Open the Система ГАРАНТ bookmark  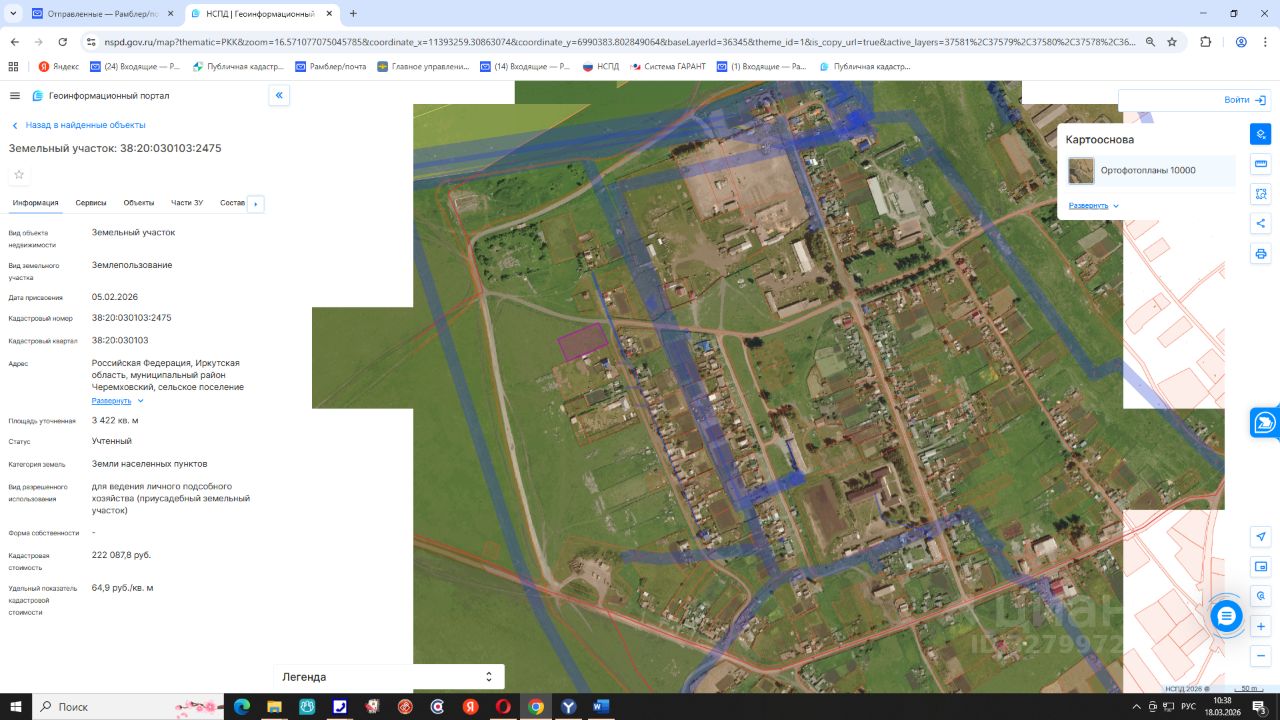click(667, 66)
